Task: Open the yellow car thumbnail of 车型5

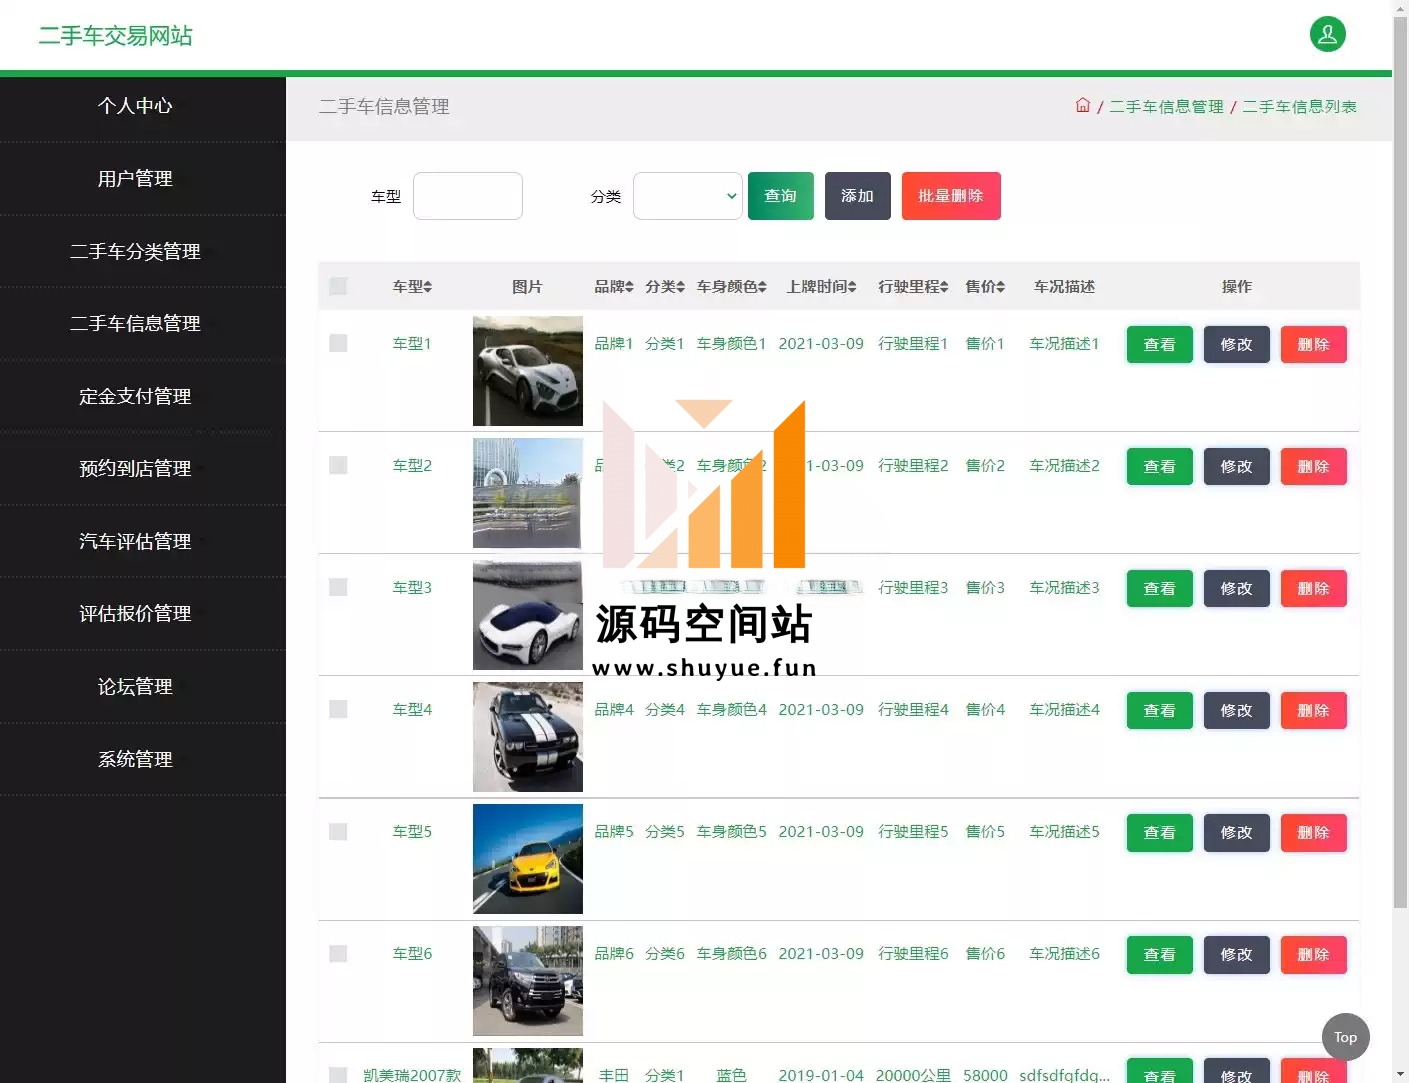Action: pos(528,859)
